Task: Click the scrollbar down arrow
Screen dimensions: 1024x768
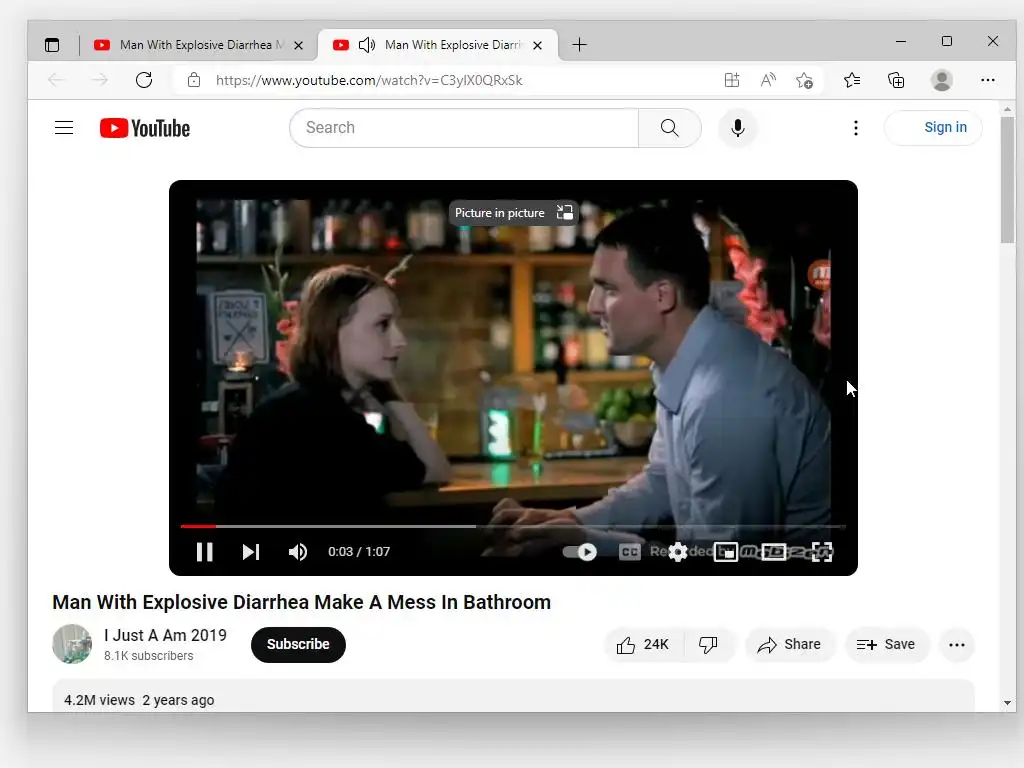Action: coord(1007,703)
